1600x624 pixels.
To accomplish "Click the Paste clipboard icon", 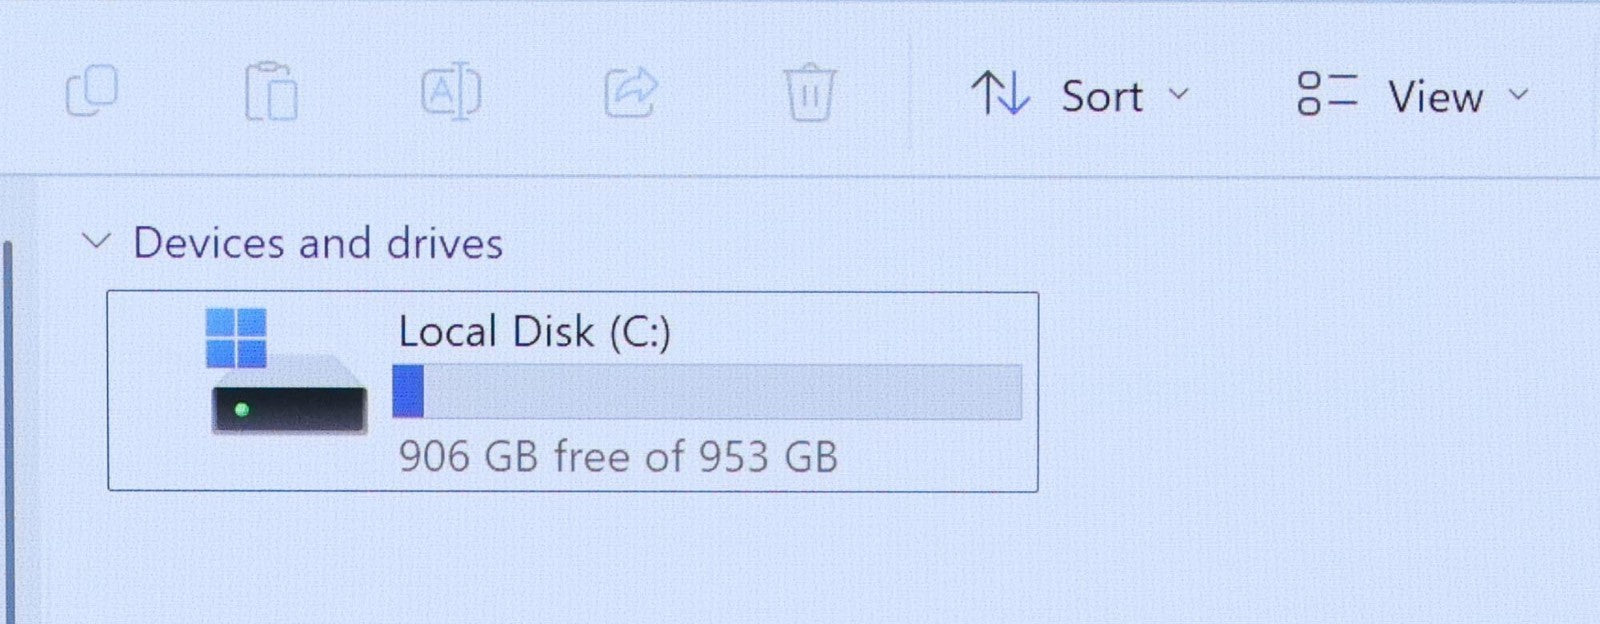I will click(271, 92).
